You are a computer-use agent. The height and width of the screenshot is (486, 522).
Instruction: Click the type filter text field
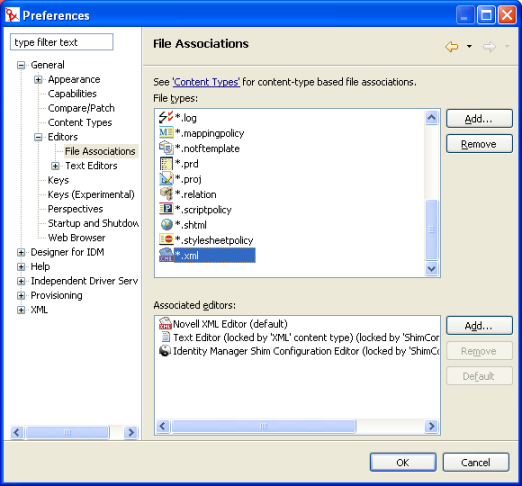coord(62,42)
